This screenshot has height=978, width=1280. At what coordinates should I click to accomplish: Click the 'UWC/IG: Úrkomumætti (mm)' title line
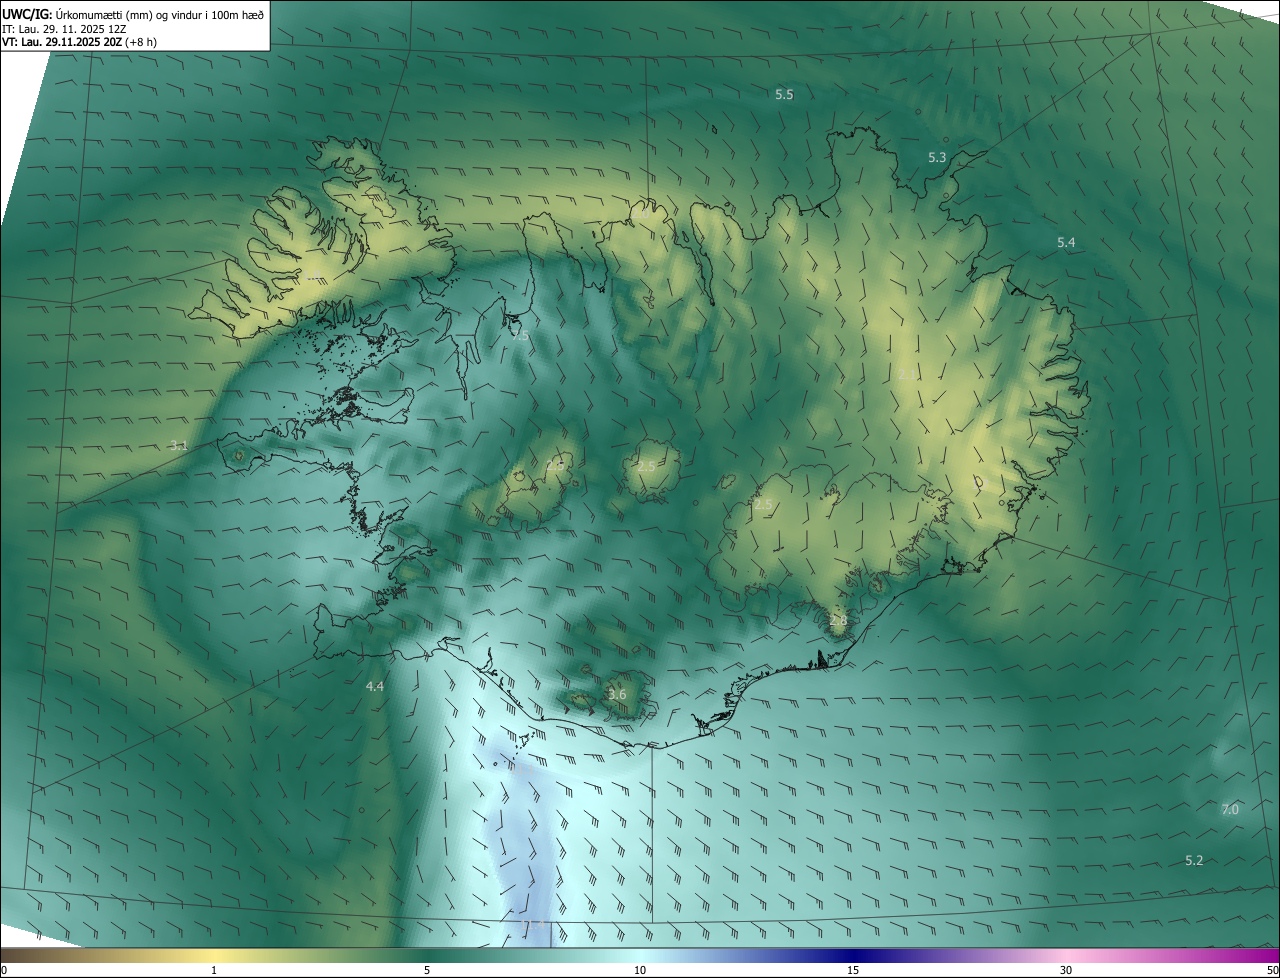point(133,14)
